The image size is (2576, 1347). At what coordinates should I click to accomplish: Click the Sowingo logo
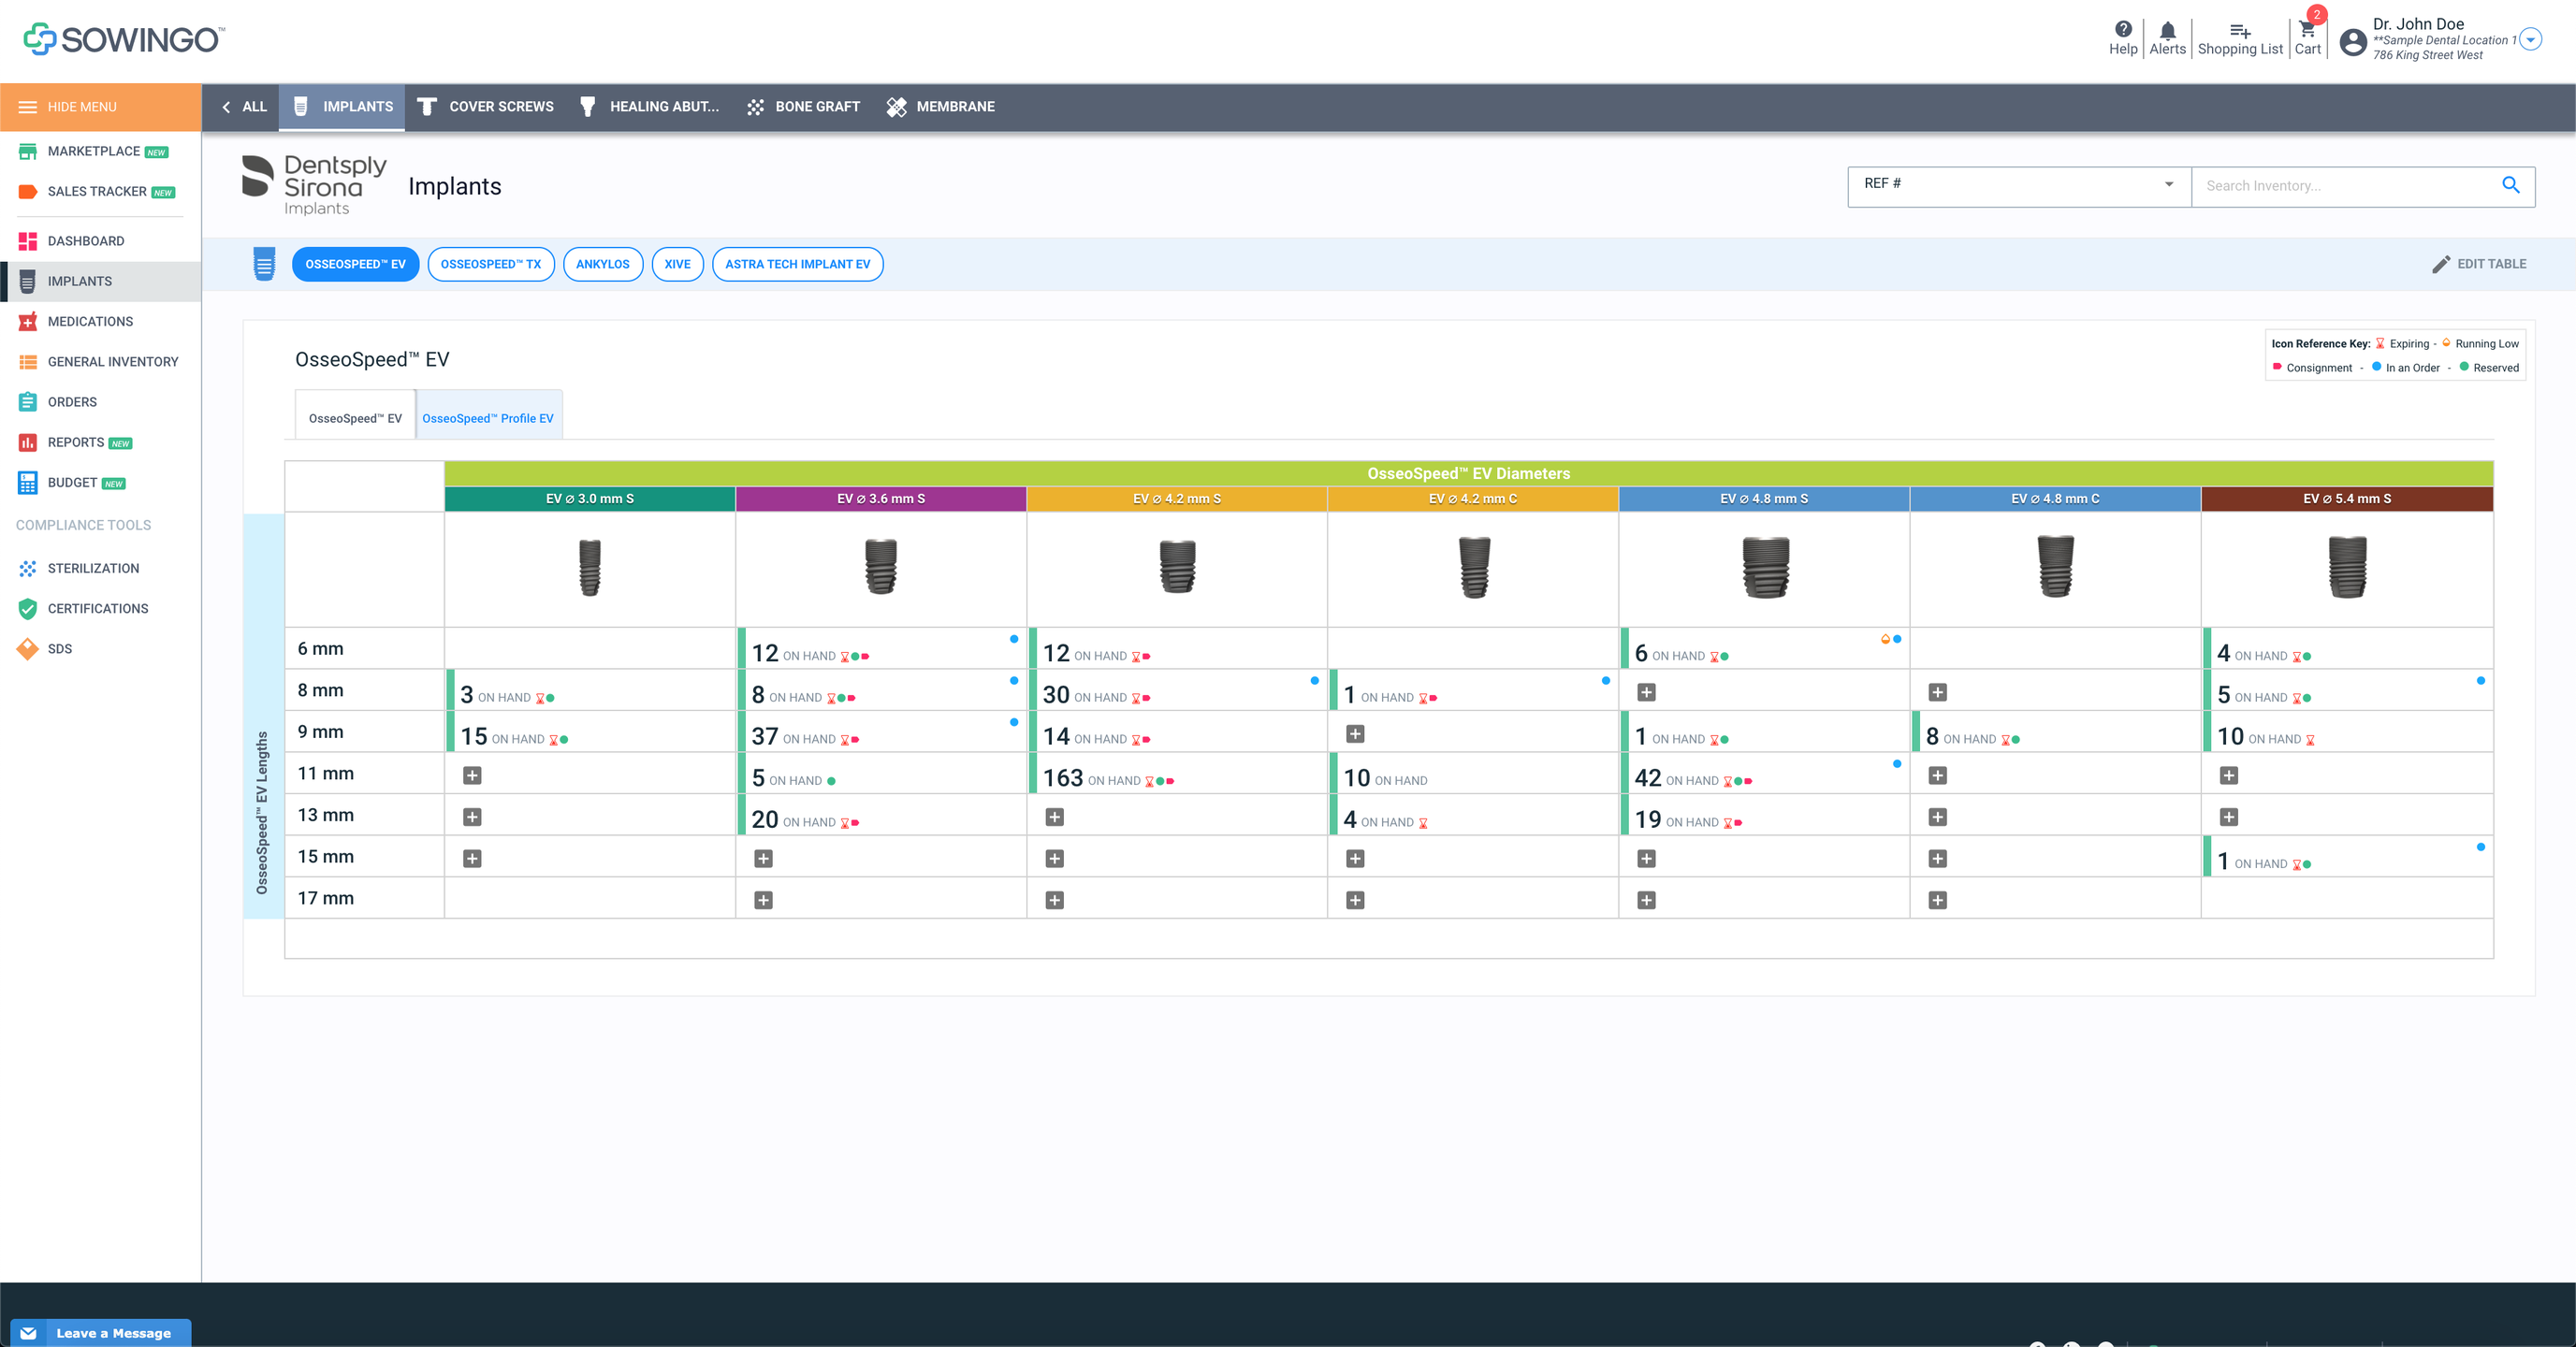tap(124, 39)
